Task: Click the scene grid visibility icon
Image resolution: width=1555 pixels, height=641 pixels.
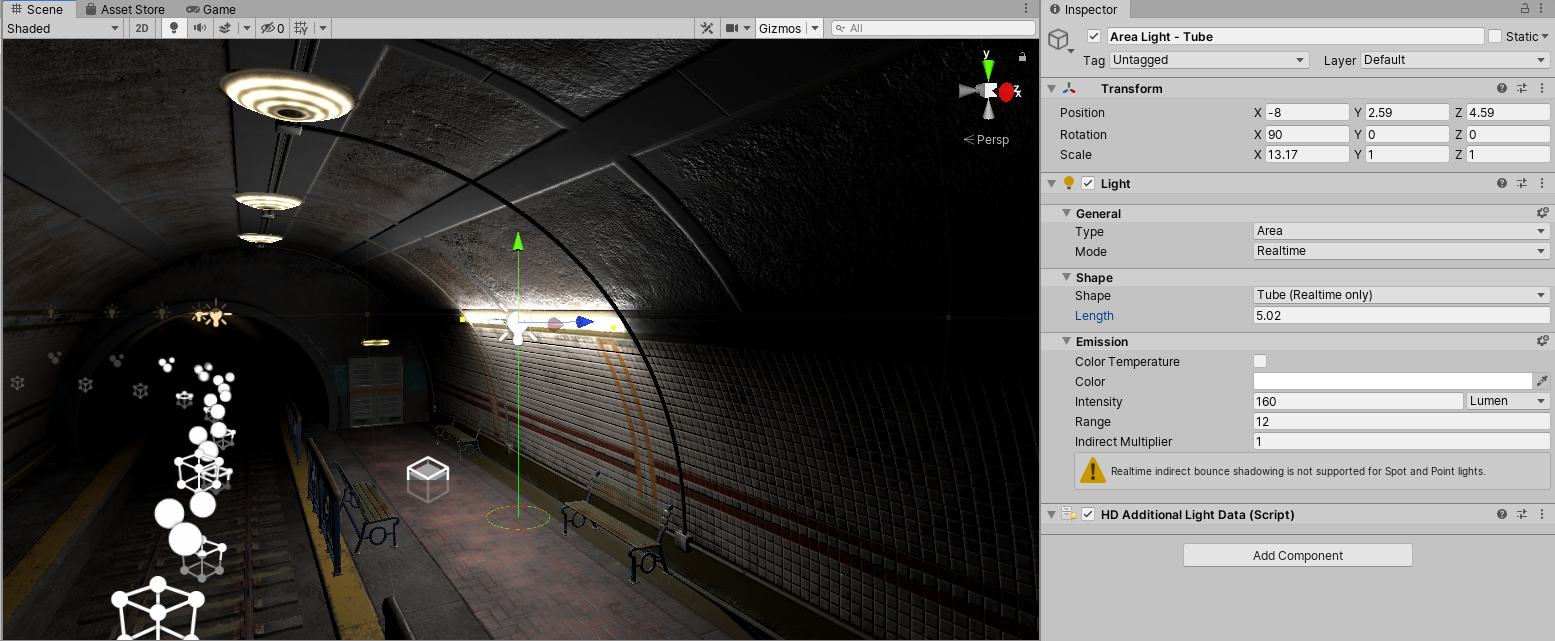Action: tap(300, 28)
